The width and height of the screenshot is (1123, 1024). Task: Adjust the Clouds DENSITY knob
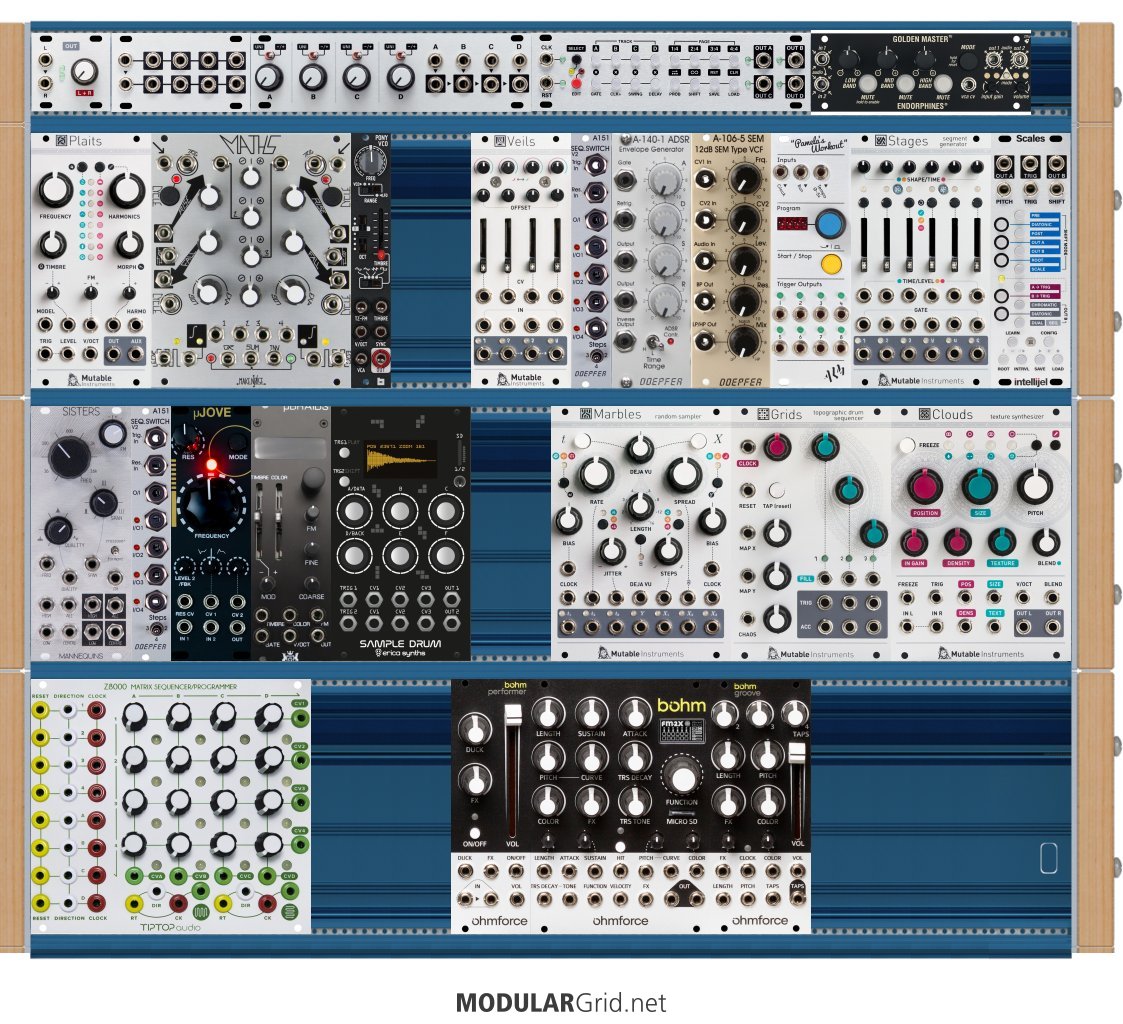(958, 543)
